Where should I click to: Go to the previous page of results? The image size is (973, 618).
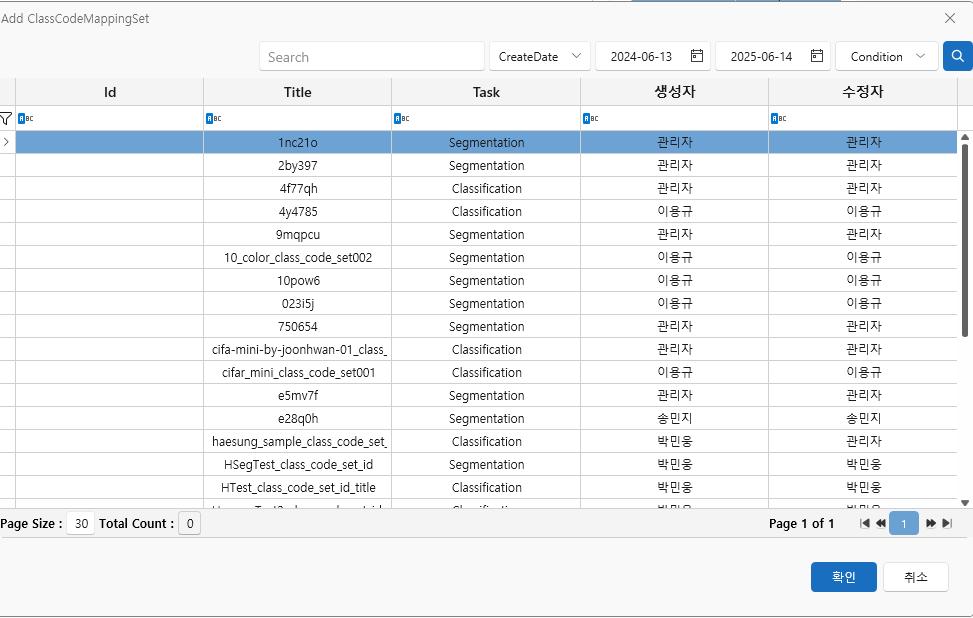(881, 523)
